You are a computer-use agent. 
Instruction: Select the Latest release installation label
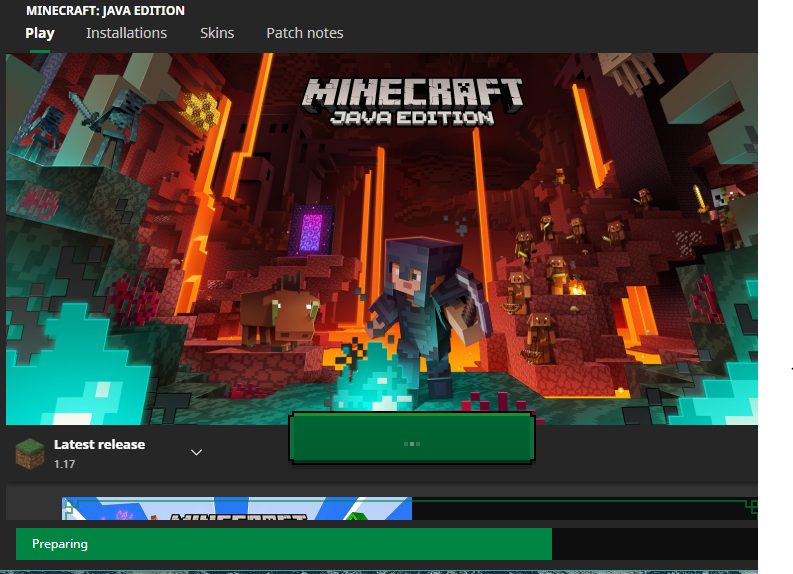click(99, 444)
